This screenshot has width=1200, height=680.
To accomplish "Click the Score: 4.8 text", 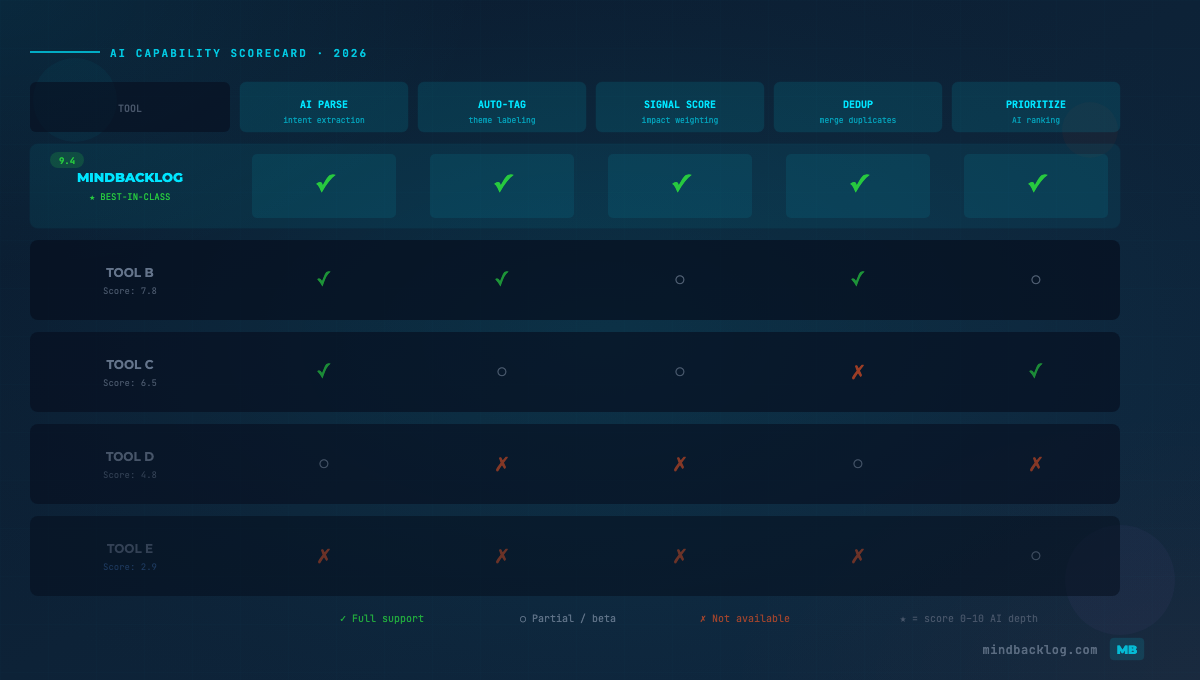I will [130, 475].
